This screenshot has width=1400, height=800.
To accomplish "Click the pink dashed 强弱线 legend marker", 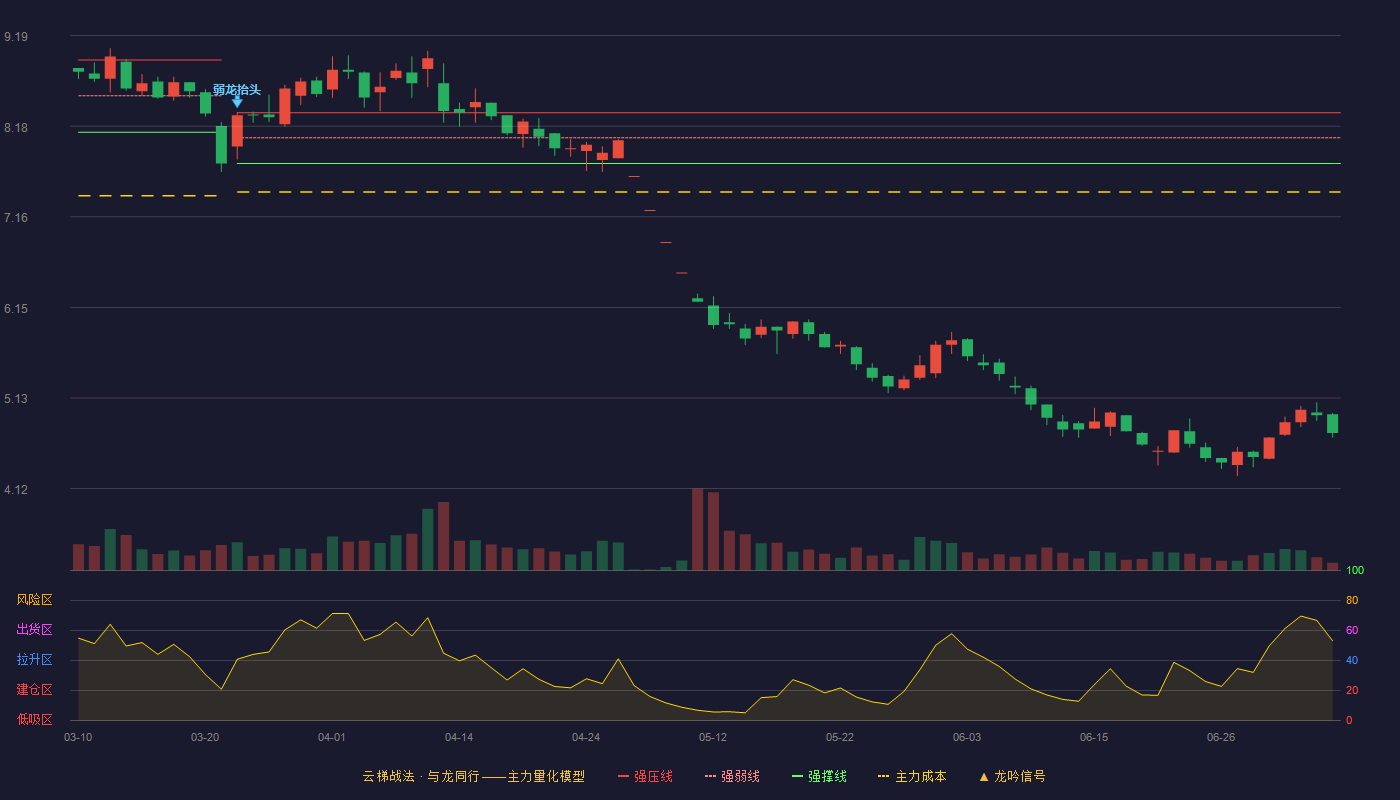I will 710,777.
